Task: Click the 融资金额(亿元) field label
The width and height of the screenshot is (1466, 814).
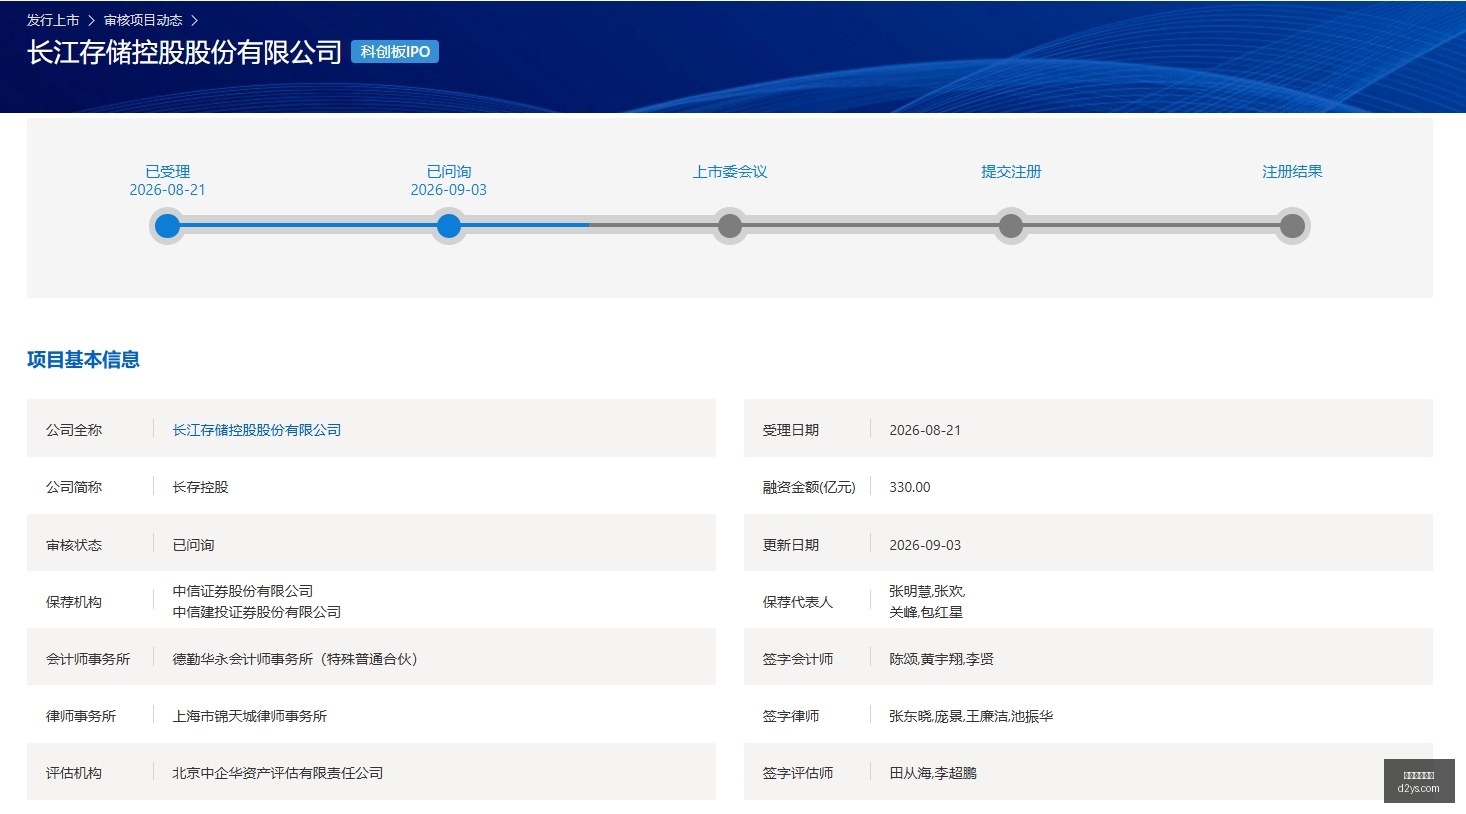Action: point(809,487)
